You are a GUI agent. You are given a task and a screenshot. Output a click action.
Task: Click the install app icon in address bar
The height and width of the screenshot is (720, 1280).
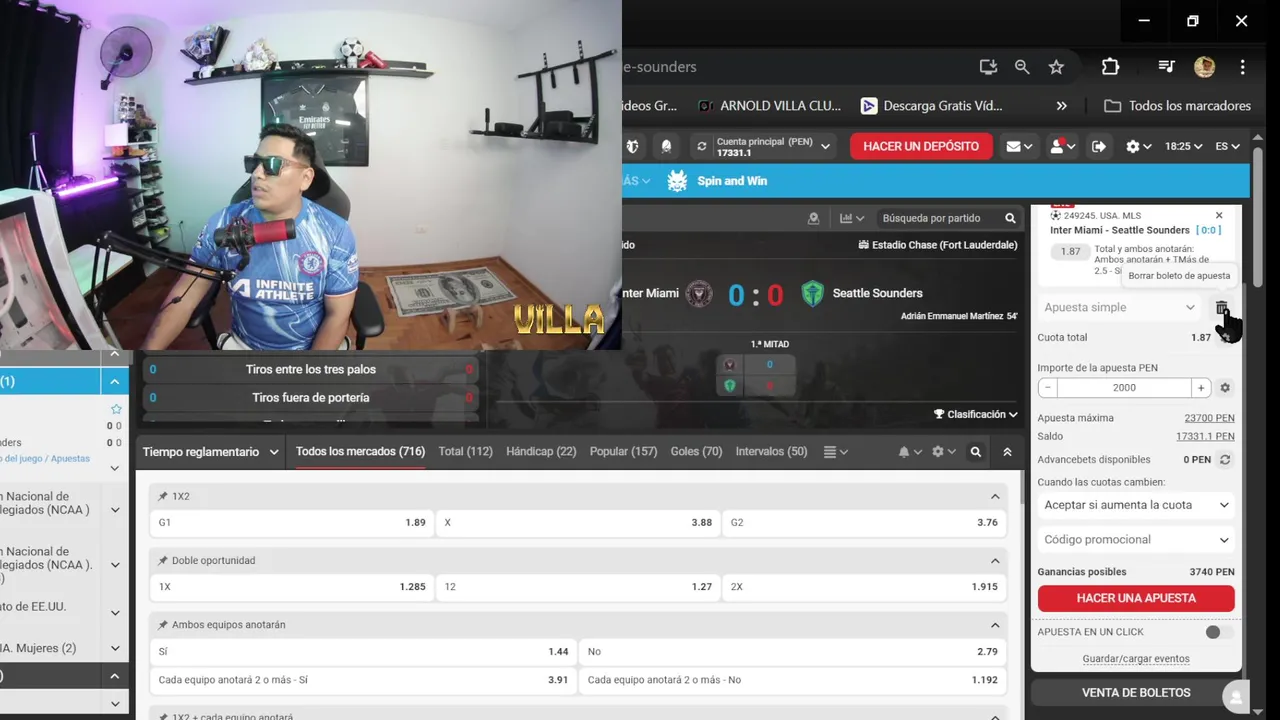pos(988,67)
